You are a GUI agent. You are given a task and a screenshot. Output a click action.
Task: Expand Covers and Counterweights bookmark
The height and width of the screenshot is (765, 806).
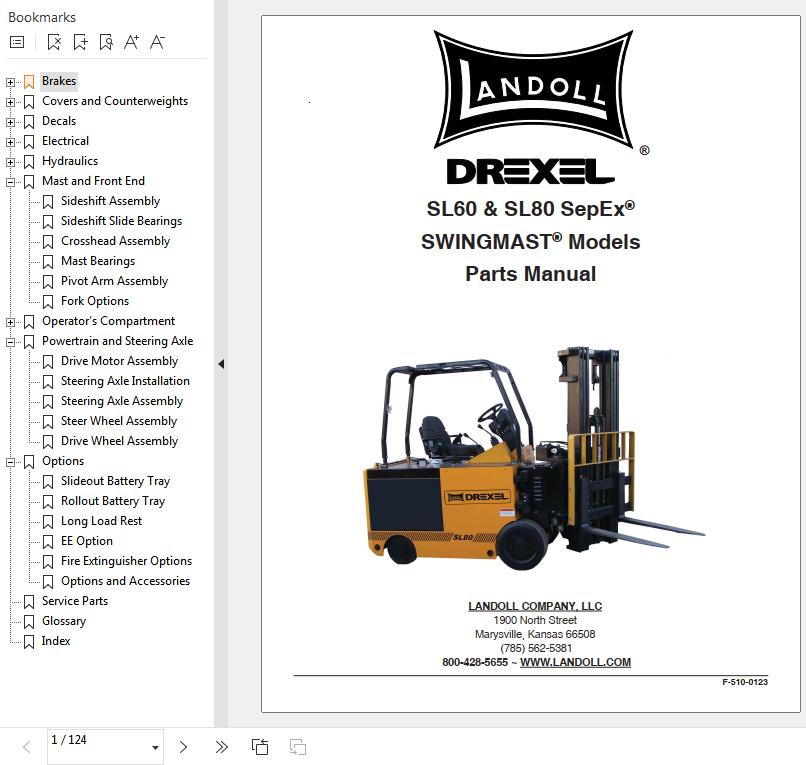tap(10, 102)
